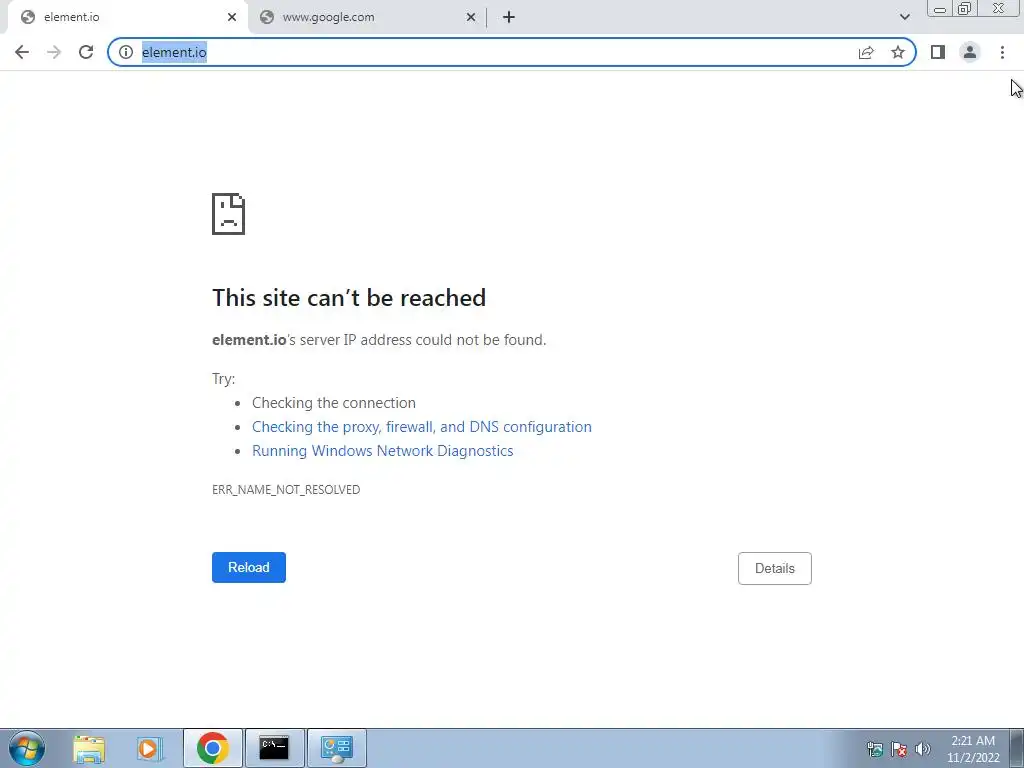This screenshot has width=1024, height=768.
Task: Open the Windows Start menu
Action: 27,748
